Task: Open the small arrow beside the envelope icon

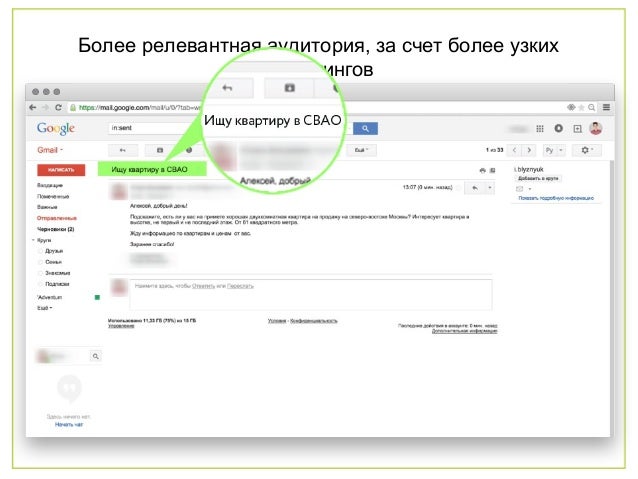Action: (x=530, y=189)
